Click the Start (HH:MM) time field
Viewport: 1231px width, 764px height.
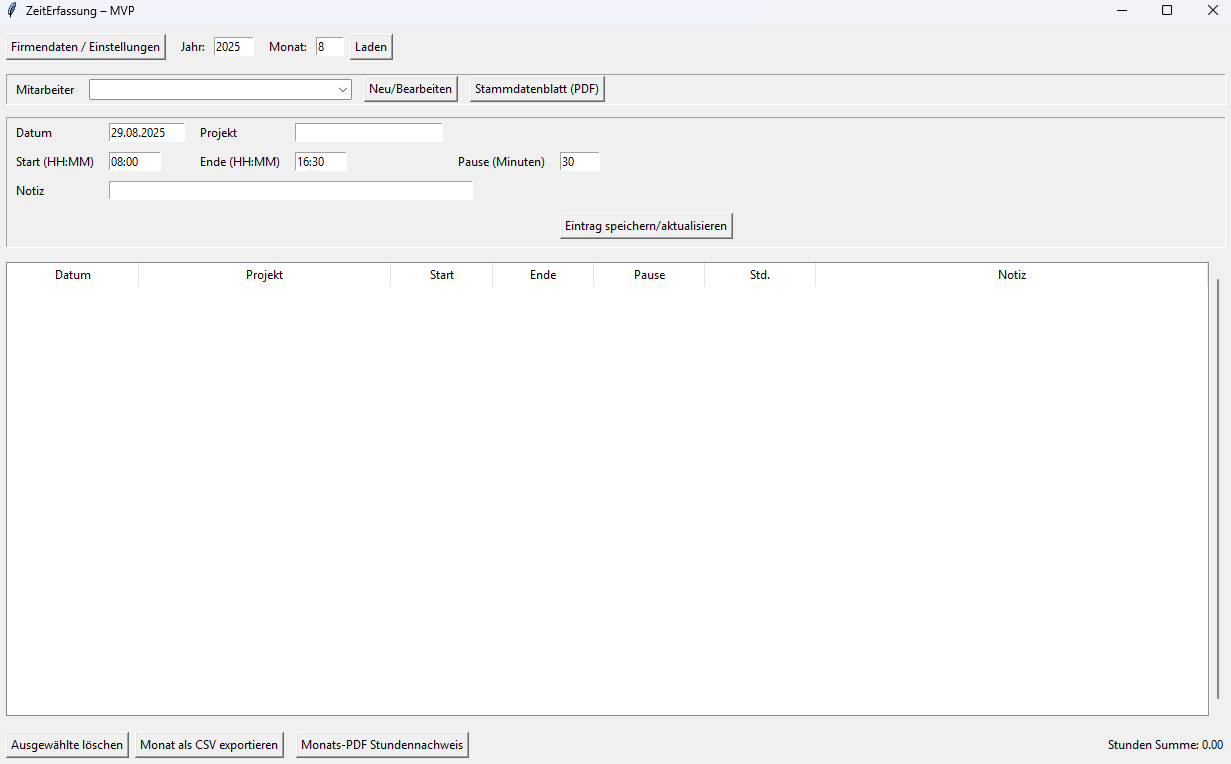tap(134, 162)
